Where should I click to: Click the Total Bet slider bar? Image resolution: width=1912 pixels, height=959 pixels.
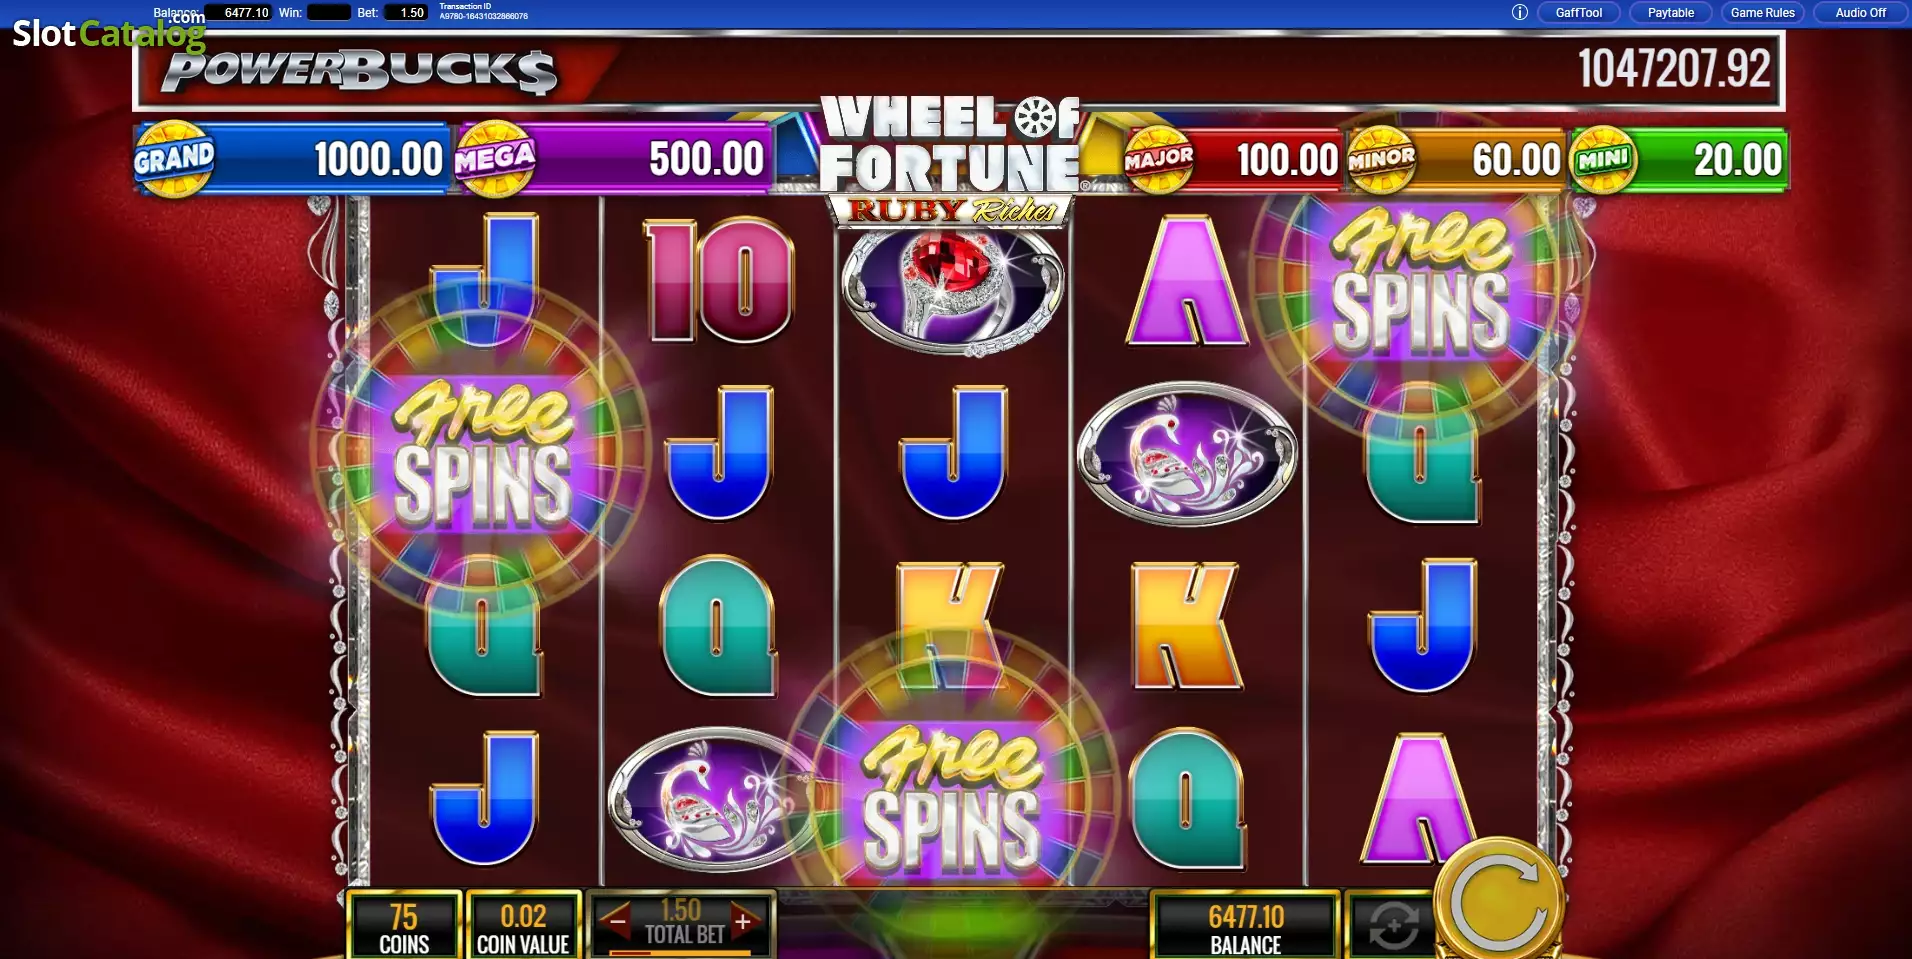[x=680, y=952]
